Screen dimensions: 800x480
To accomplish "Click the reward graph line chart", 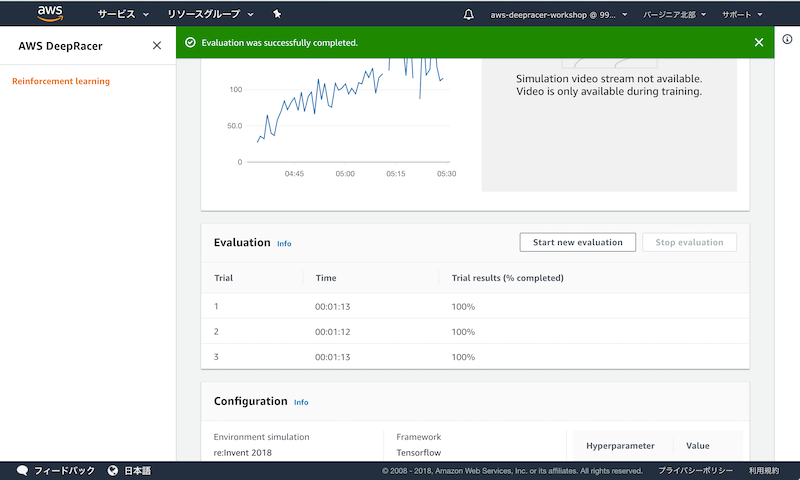I will click(340, 117).
